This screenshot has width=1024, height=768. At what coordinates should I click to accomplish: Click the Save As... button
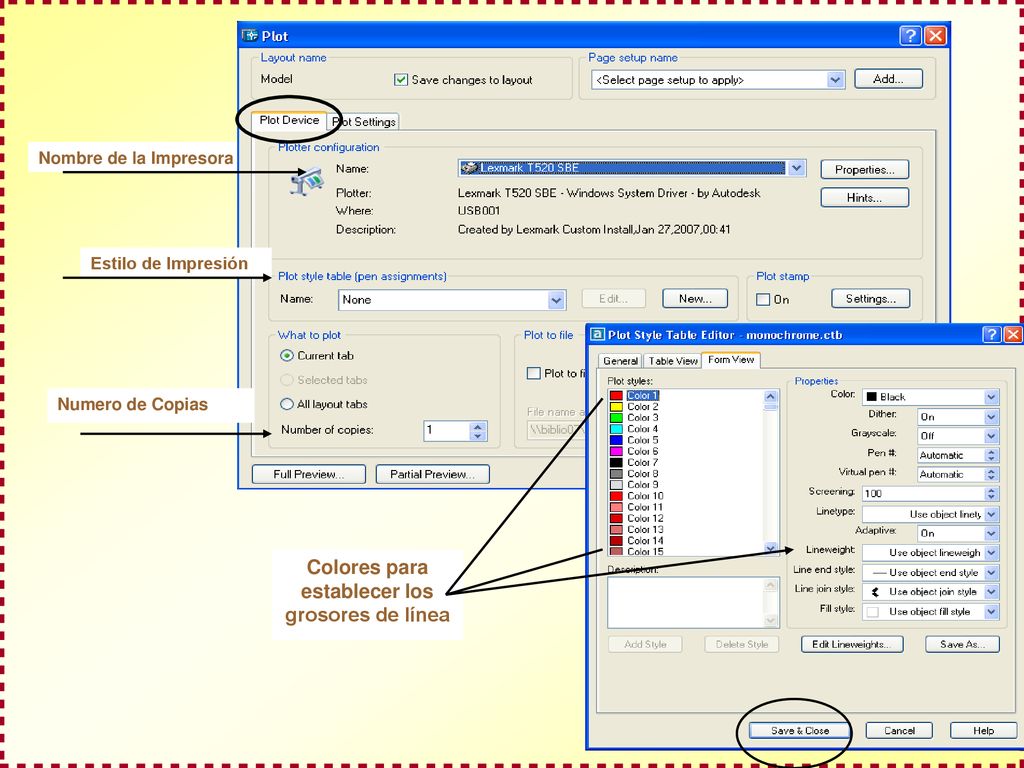point(962,644)
